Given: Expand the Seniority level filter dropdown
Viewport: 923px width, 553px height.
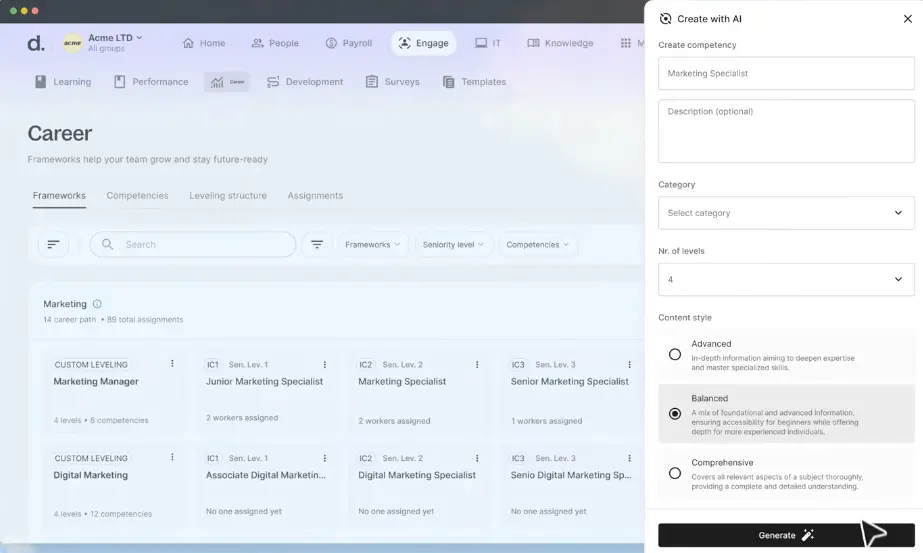Looking at the screenshot, I should [453, 244].
